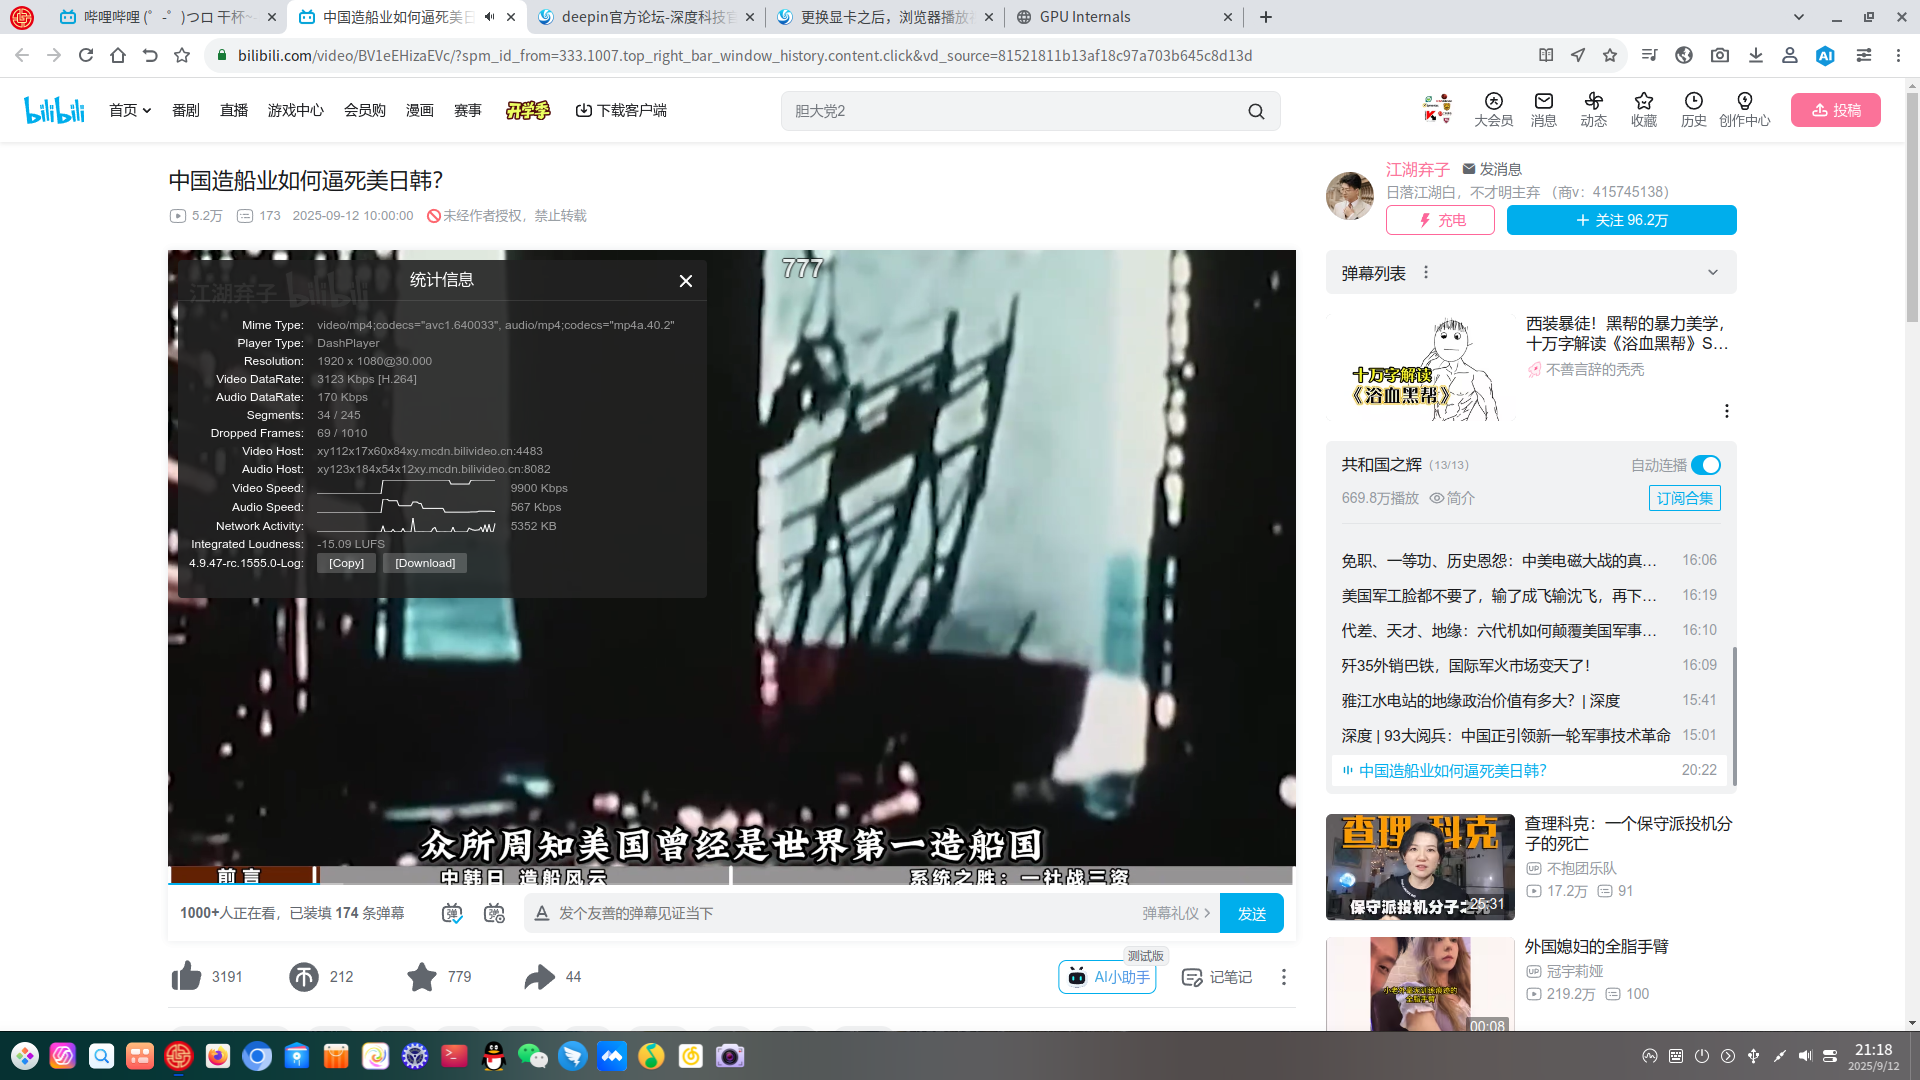Click the 订阅合集 subscribe button
The width and height of the screenshot is (1920, 1080).
point(1685,498)
